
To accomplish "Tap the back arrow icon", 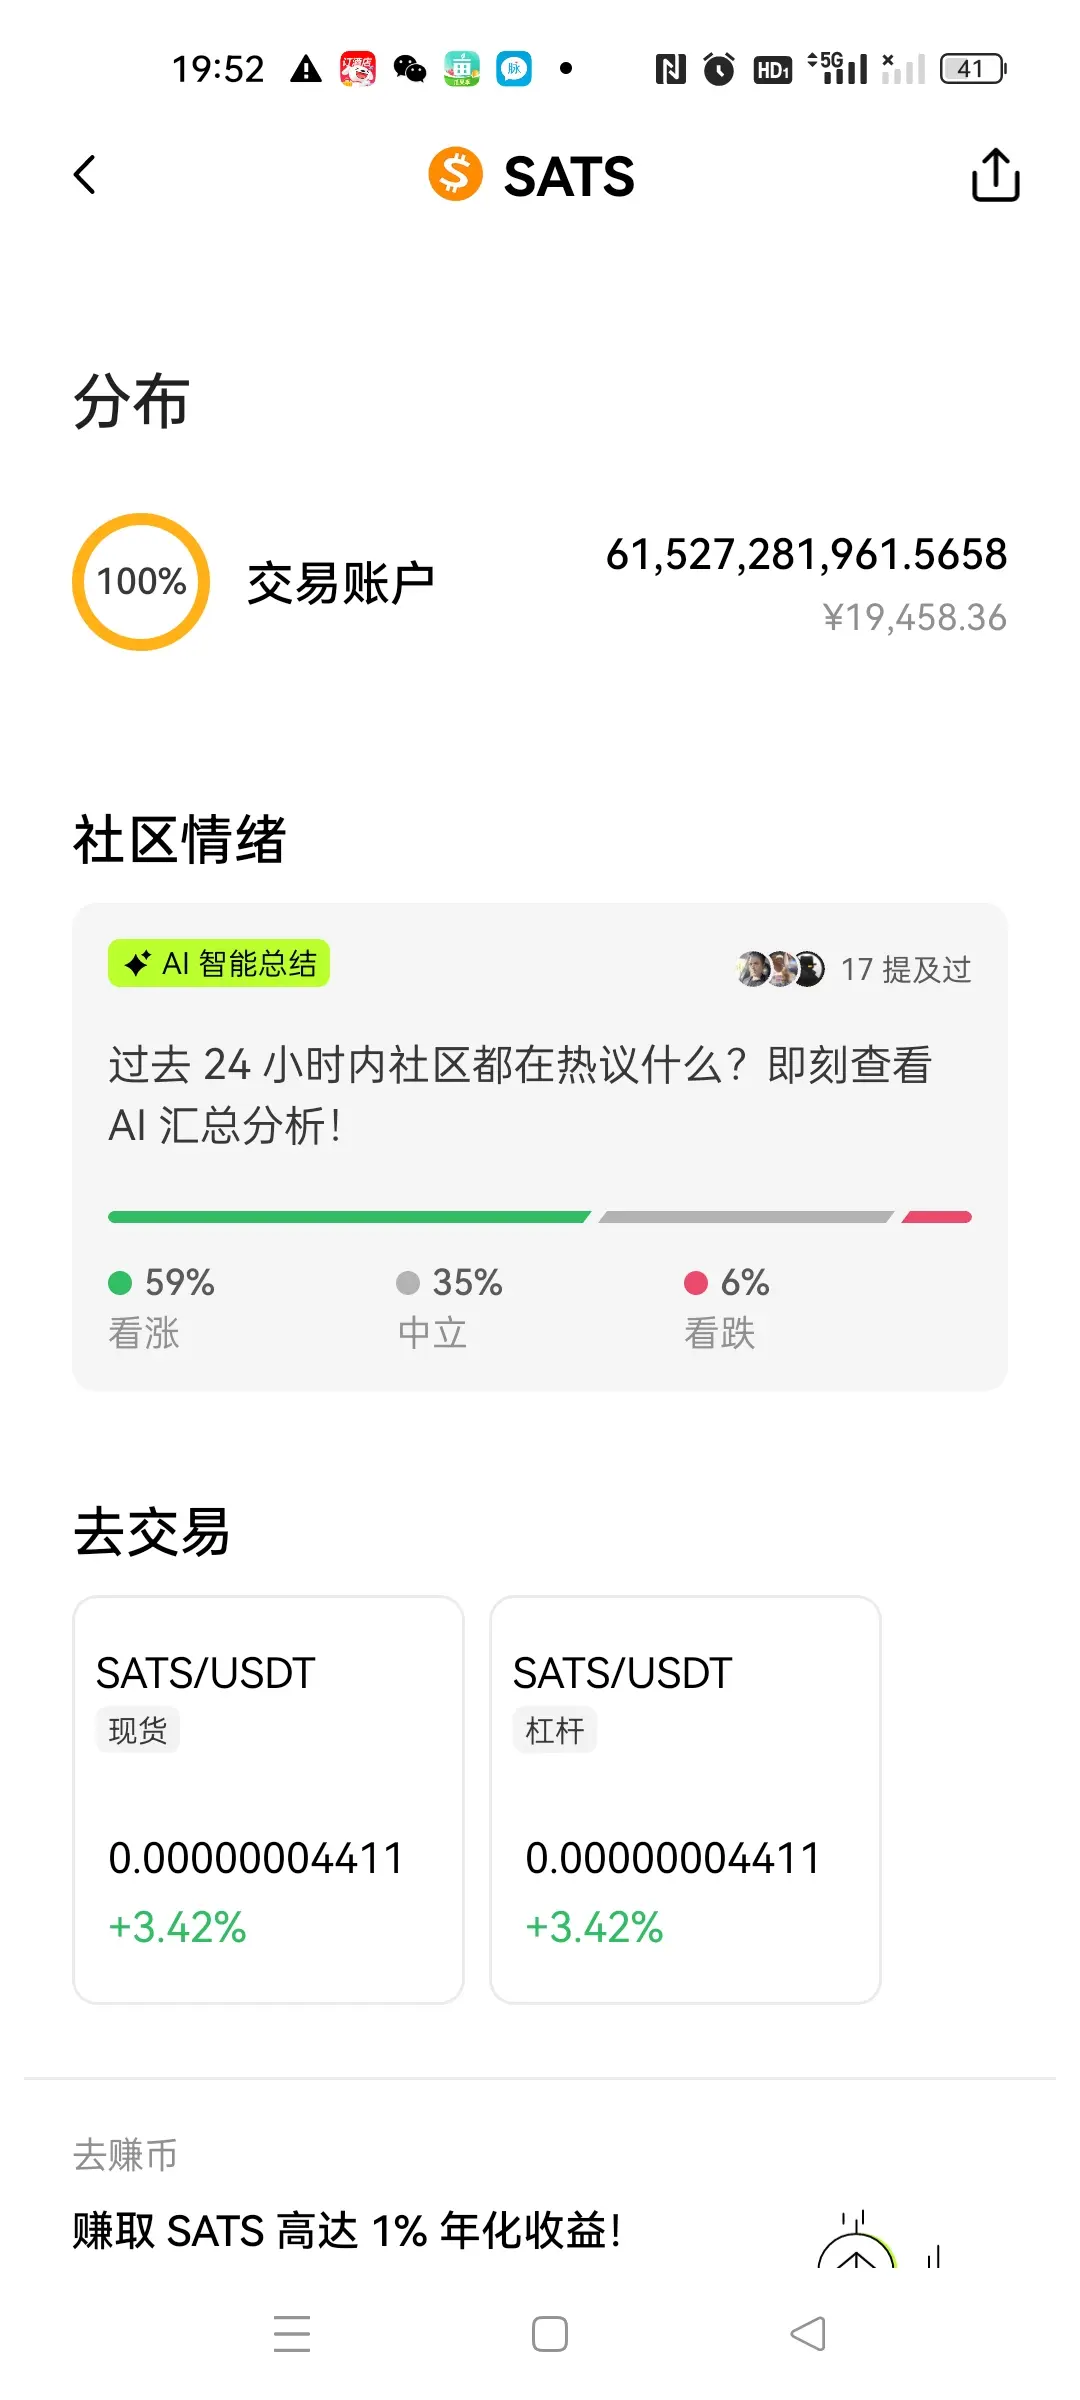I will [x=85, y=175].
